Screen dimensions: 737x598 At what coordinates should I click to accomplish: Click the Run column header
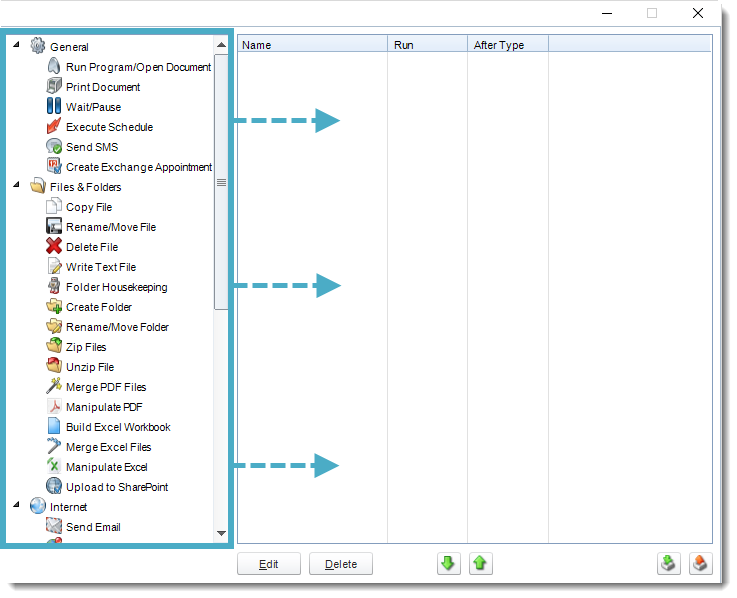click(x=427, y=45)
